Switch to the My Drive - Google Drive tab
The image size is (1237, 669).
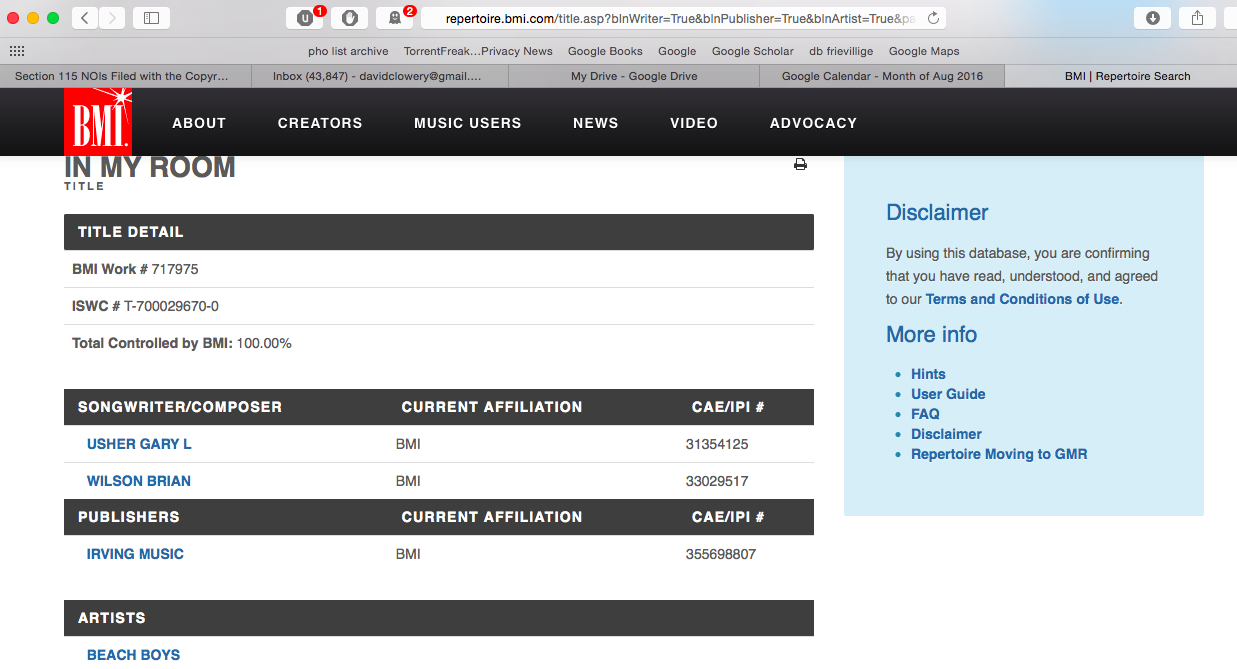pos(633,76)
